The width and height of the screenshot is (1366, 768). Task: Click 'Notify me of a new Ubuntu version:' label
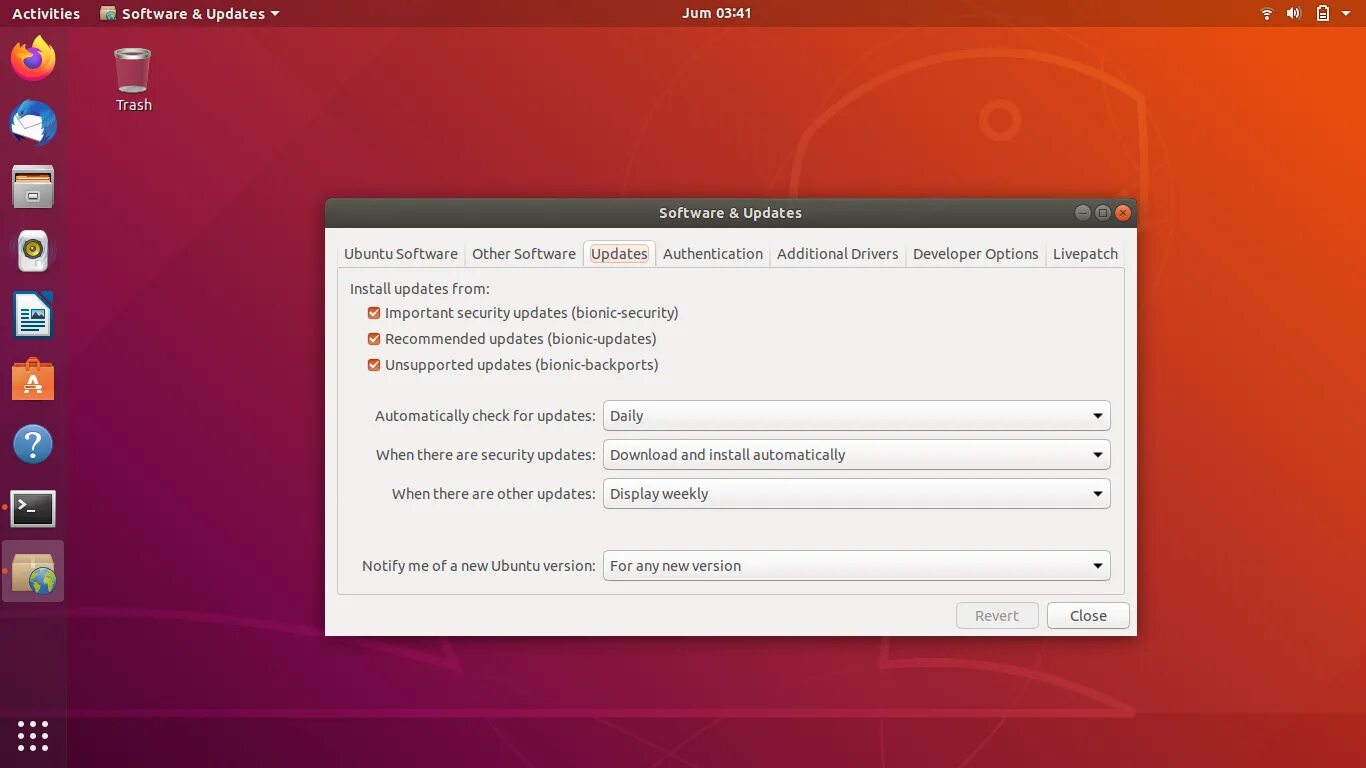pos(479,566)
